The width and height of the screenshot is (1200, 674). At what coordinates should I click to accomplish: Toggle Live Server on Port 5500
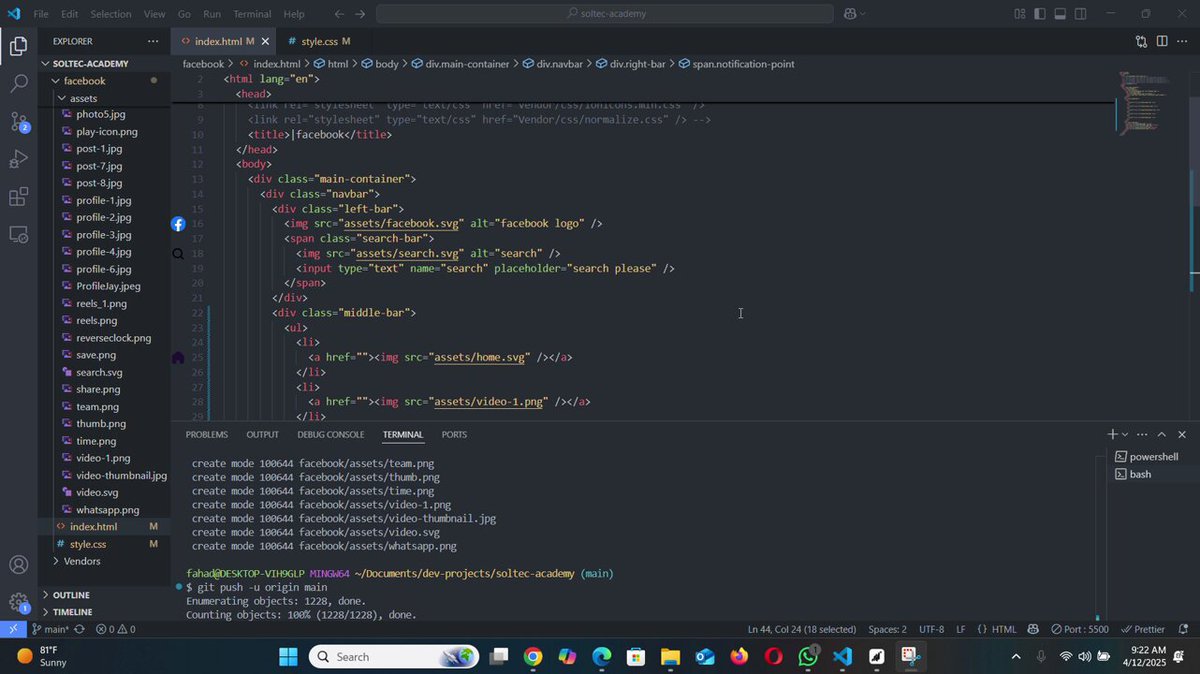click(1079, 629)
